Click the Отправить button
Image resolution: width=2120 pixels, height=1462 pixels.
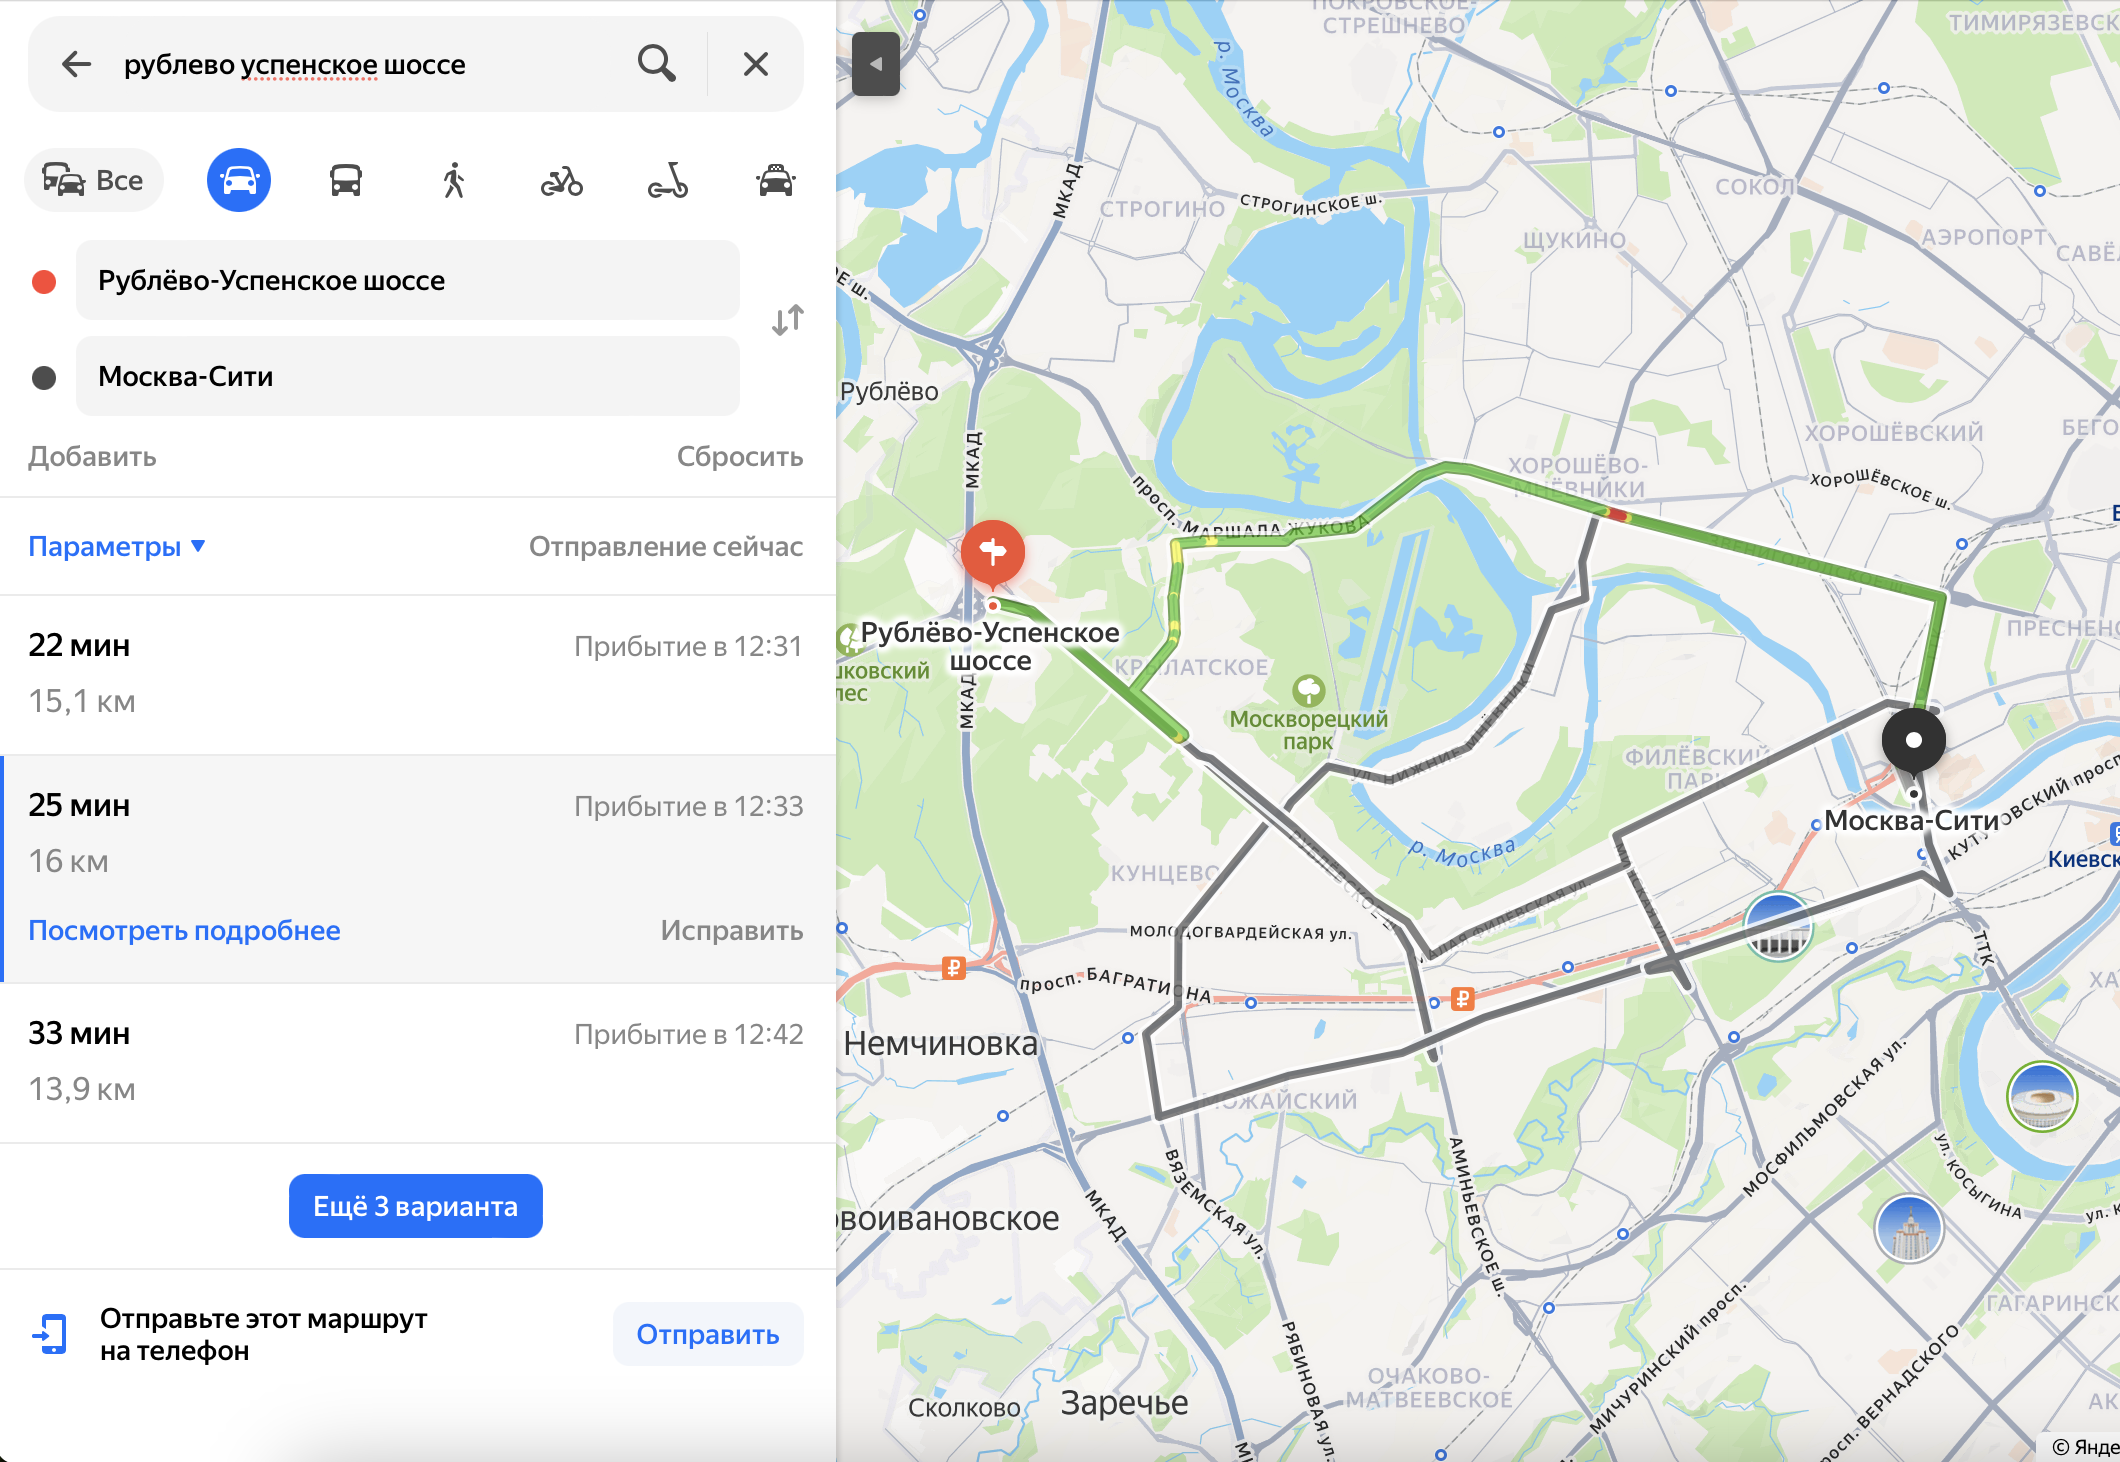click(708, 1334)
